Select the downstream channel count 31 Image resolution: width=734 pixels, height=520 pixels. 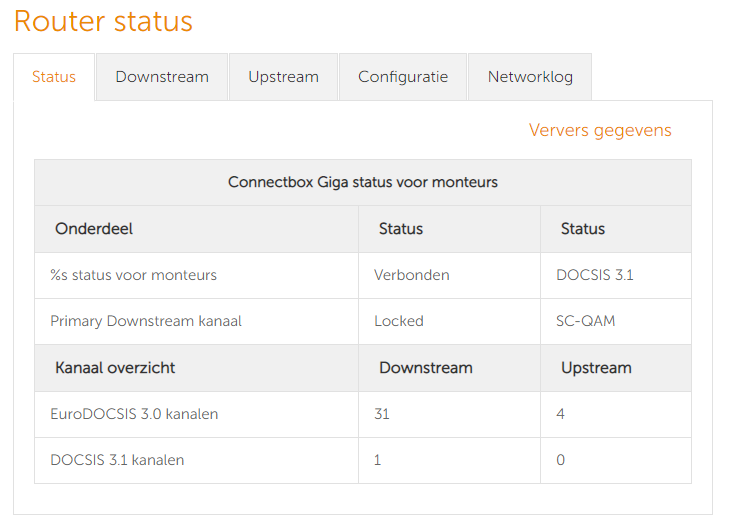tap(382, 414)
